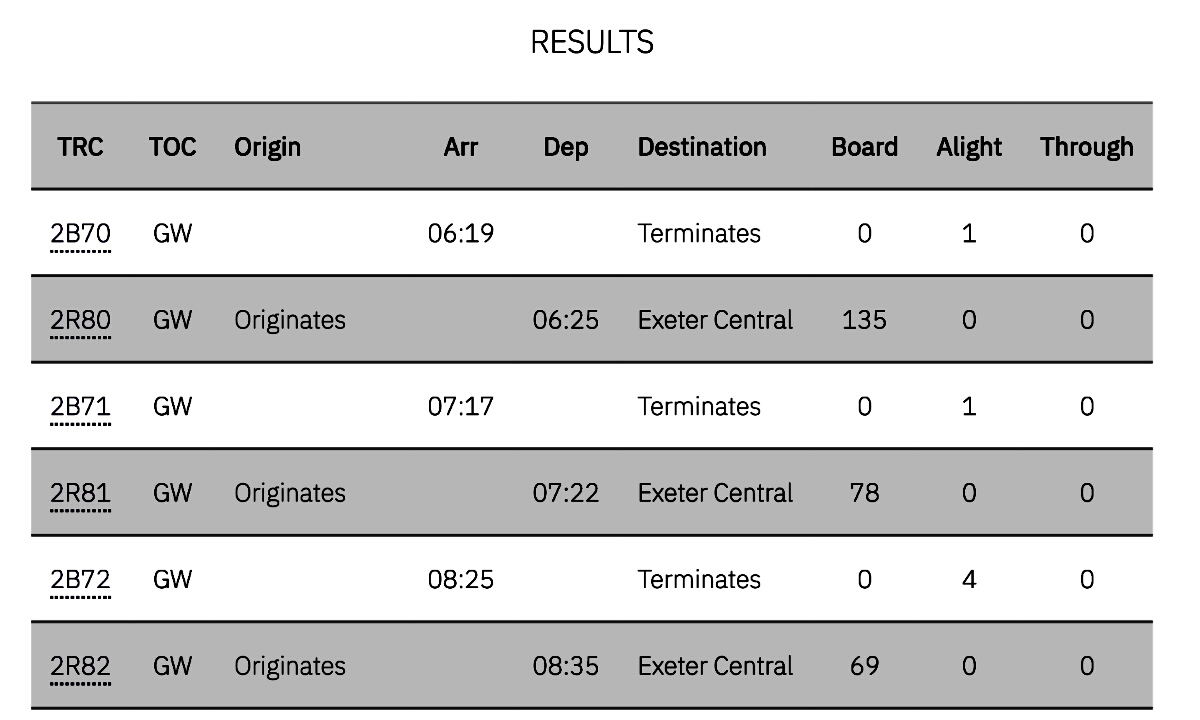Screen dimensions: 1200x720
Task: Open the 2R82 train code link
Action: click(x=80, y=667)
